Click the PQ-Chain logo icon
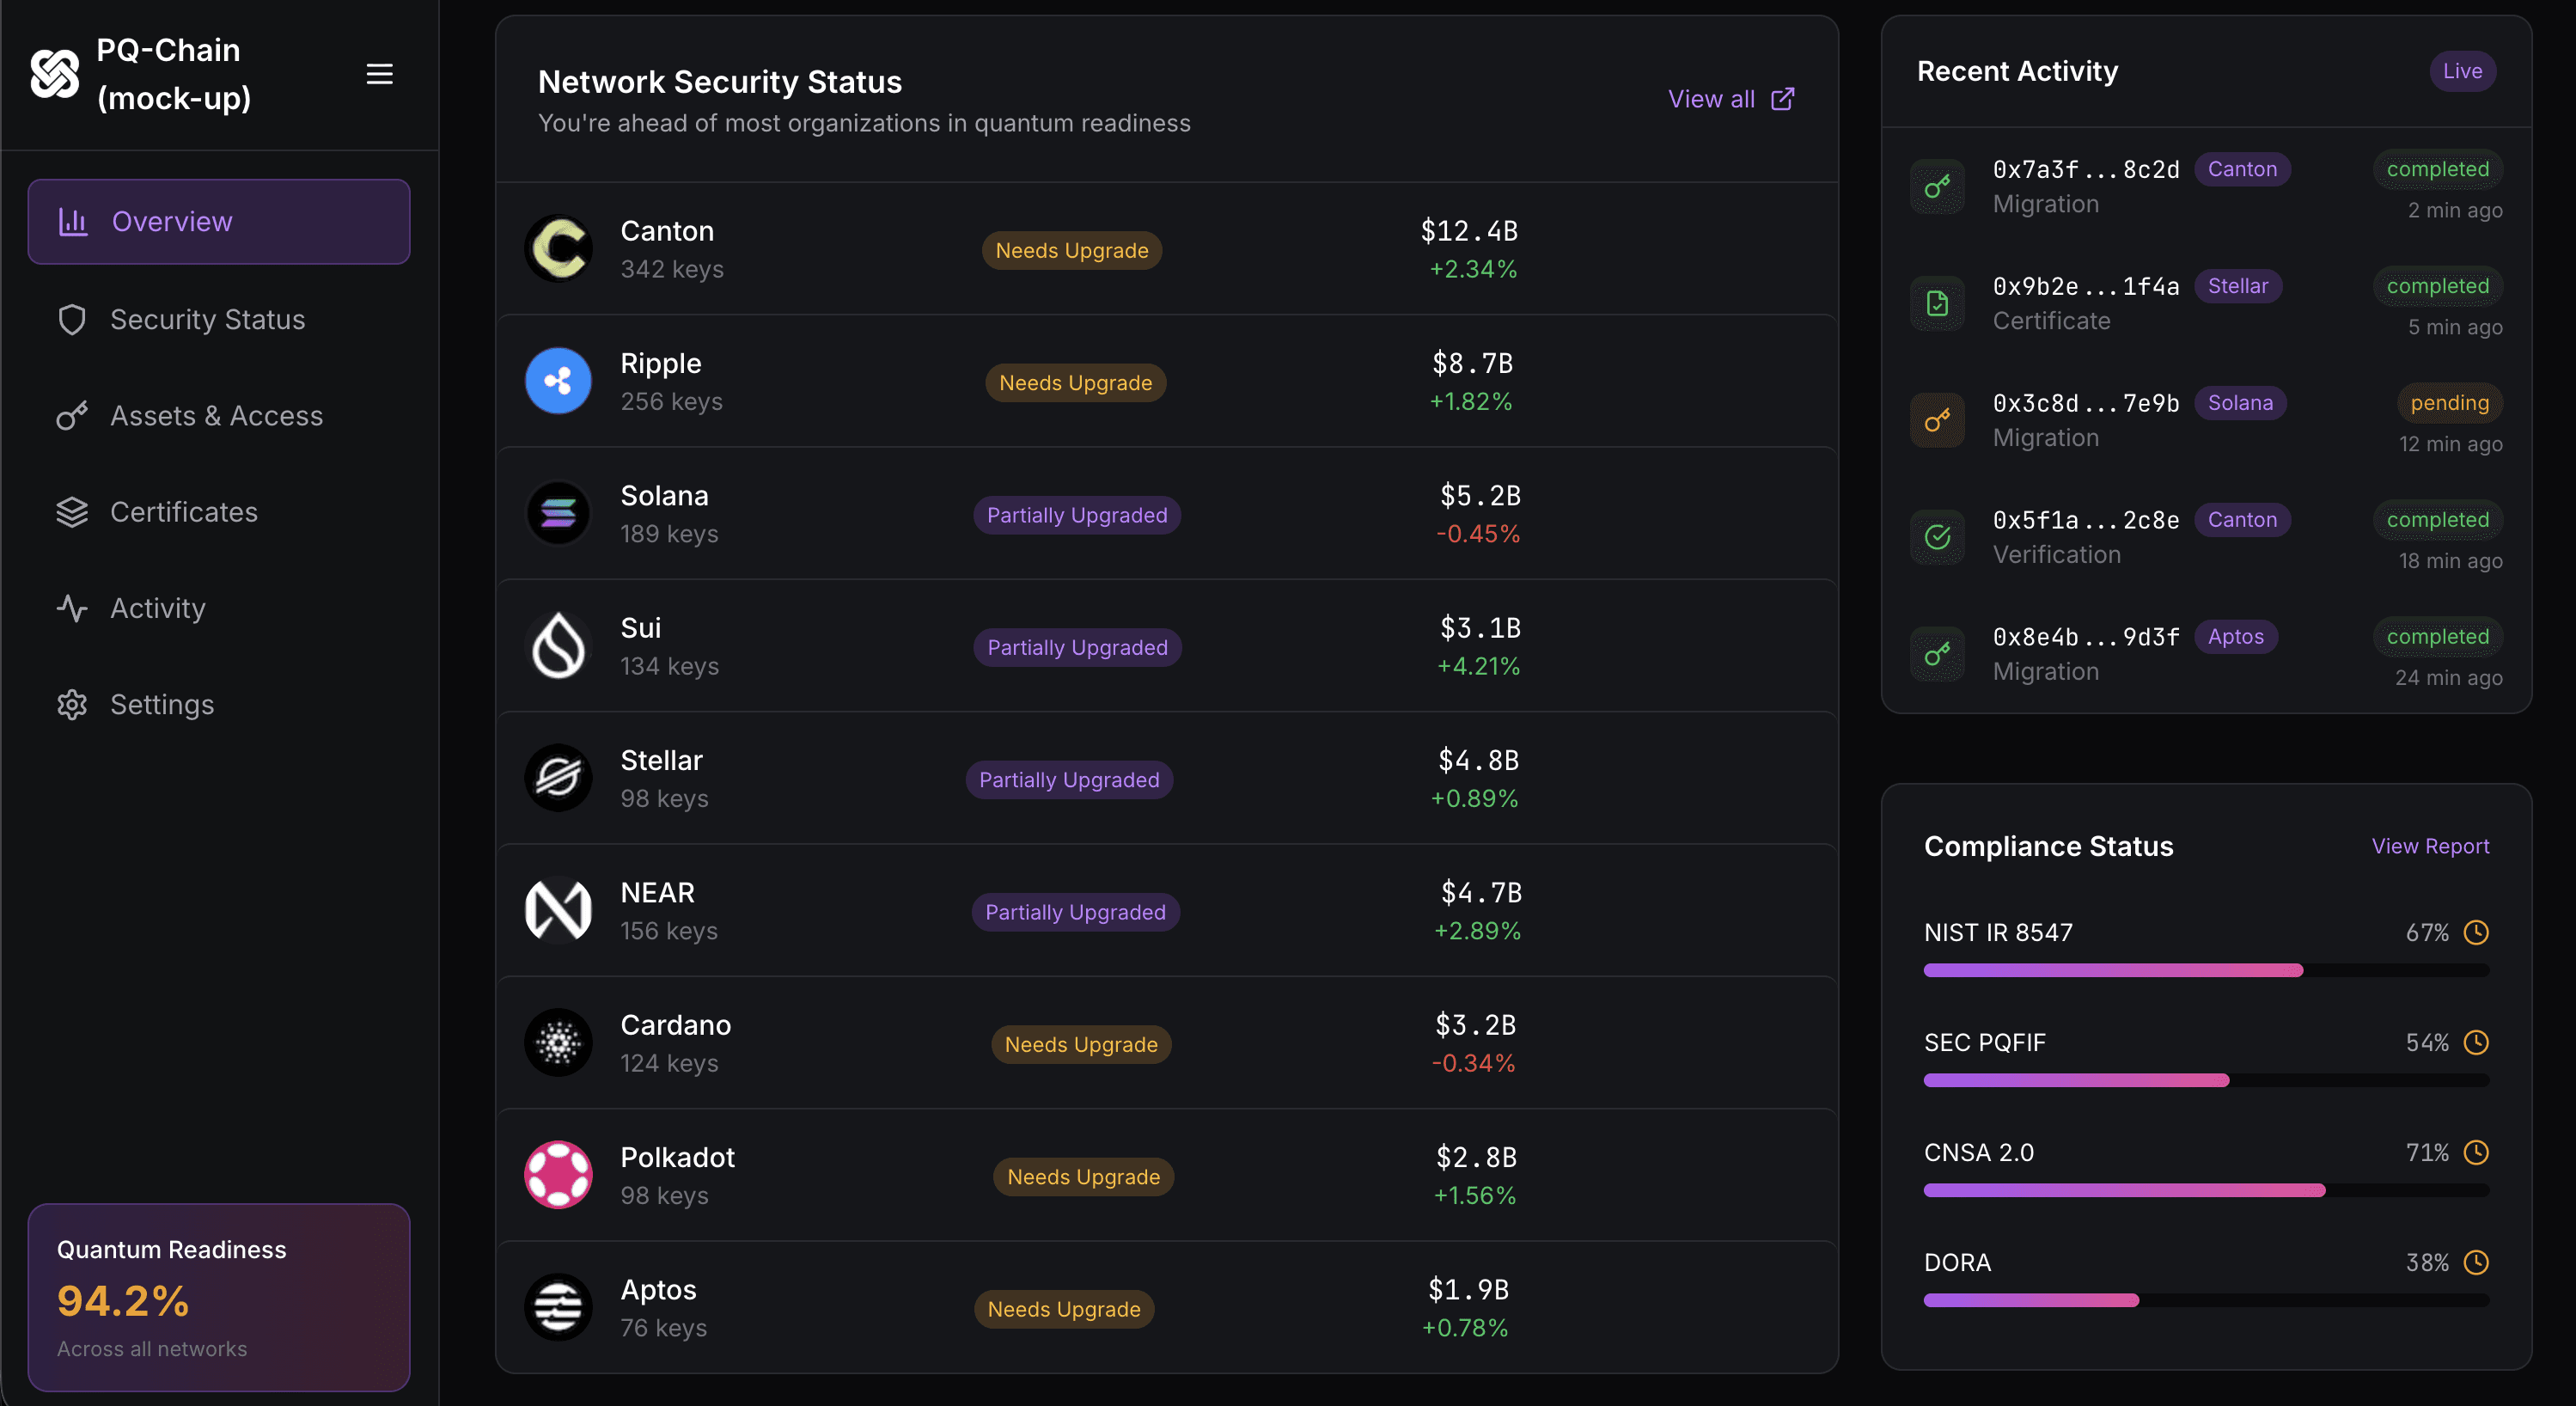2576x1406 pixels. coord(55,74)
